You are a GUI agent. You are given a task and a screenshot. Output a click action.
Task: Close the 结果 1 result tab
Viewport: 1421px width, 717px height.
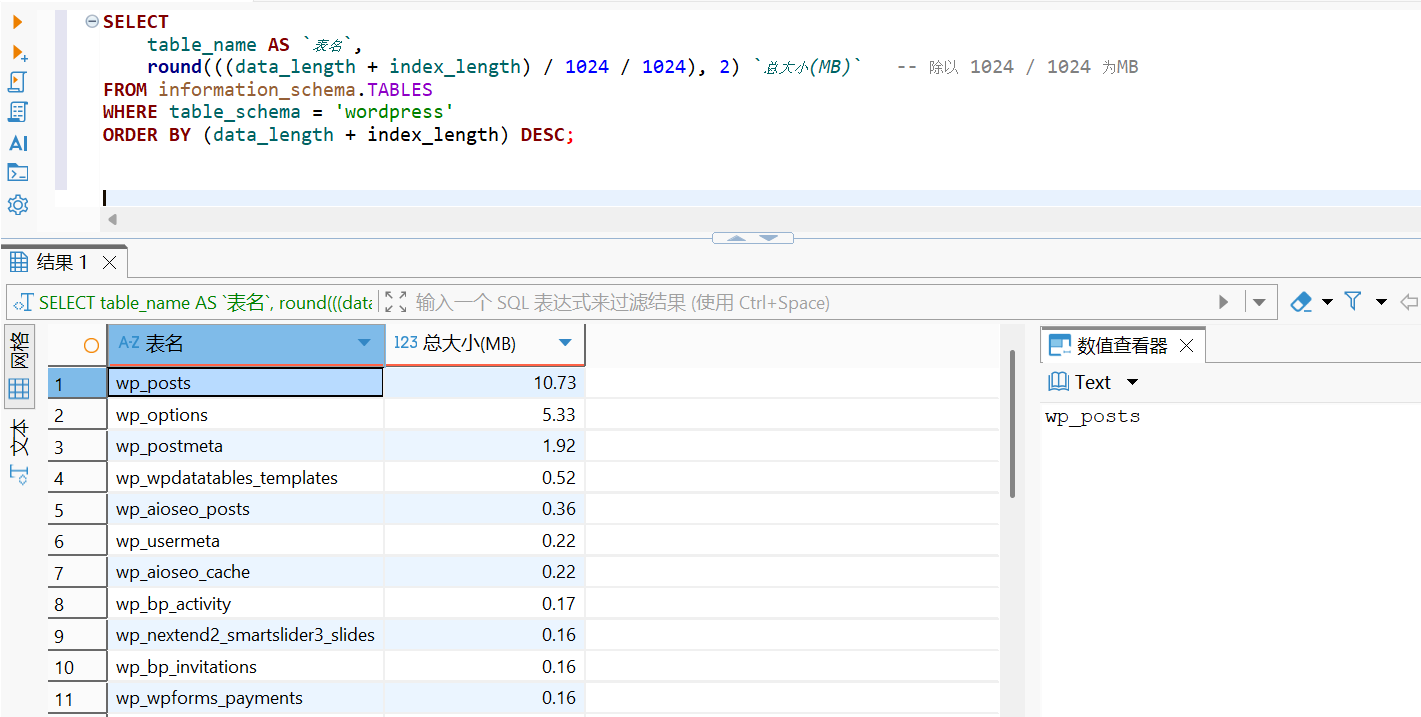[110, 262]
